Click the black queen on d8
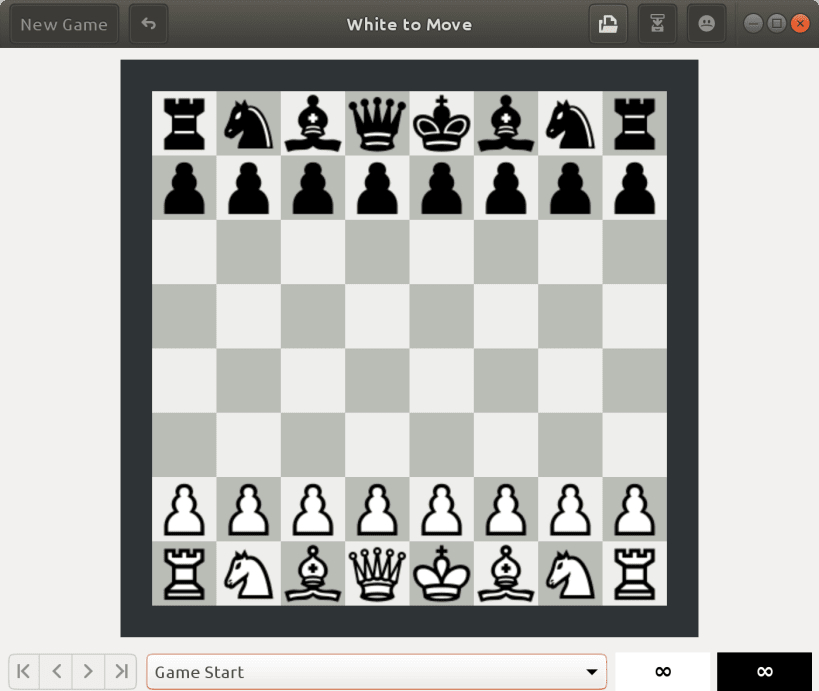The image size is (819, 691). click(377, 123)
